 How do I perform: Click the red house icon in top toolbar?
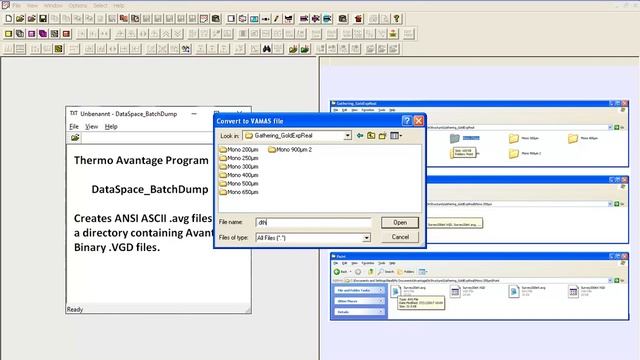point(358,19)
